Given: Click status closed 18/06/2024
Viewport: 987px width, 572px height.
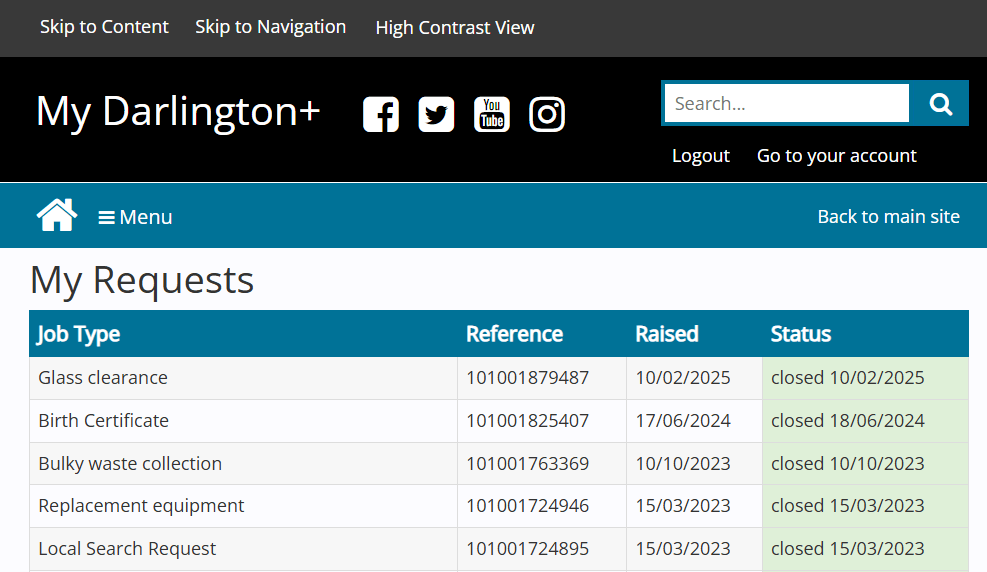Looking at the screenshot, I should tap(848, 420).
